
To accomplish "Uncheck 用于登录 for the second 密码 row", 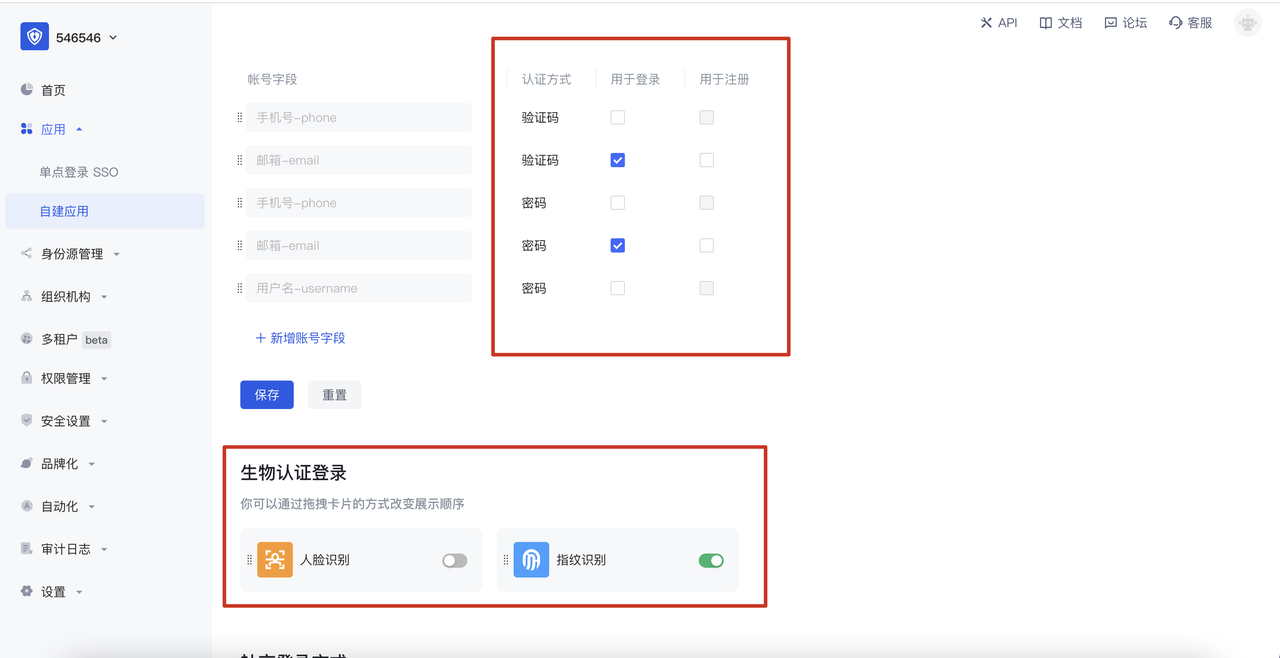I will pos(617,245).
